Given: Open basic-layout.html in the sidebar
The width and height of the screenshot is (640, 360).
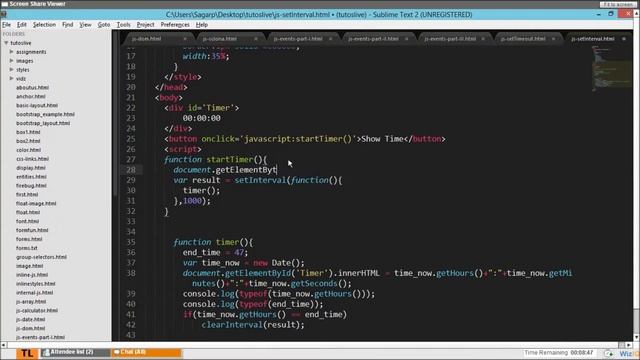Looking at the screenshot, I should [37, 105].
